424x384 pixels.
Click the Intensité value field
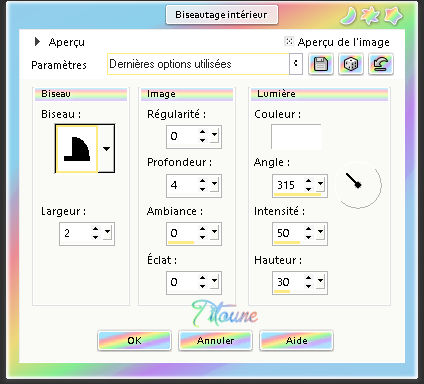(x=289, y=233)
